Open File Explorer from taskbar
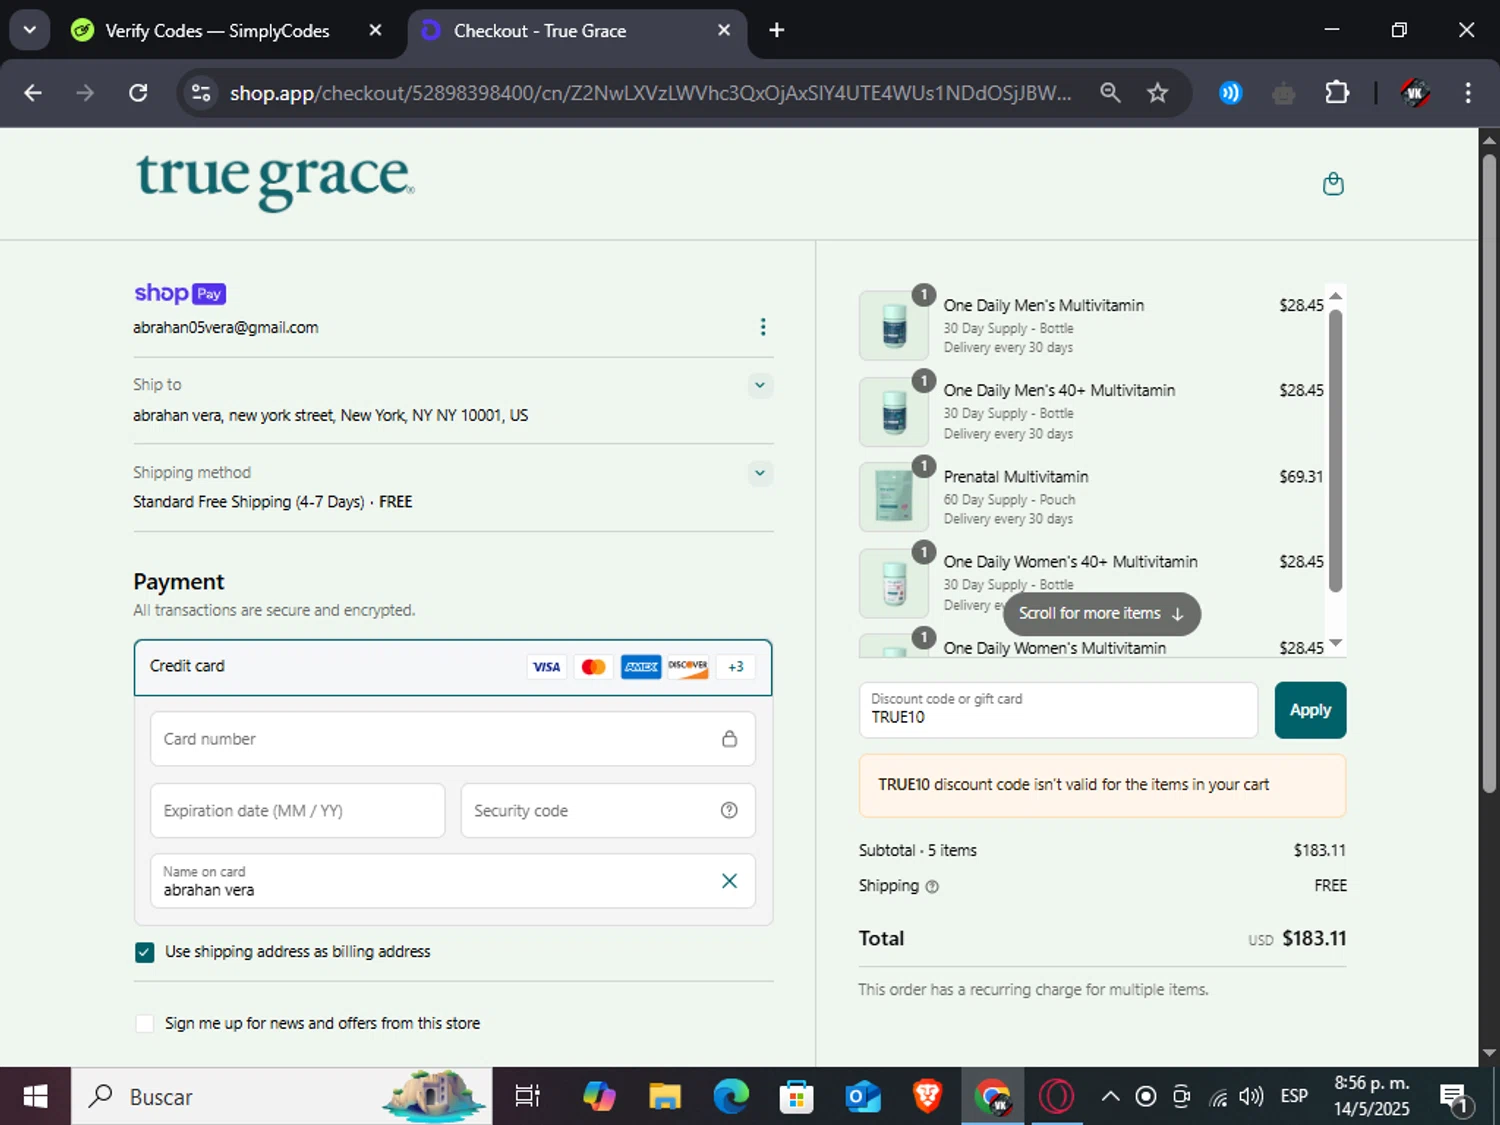Screen dimensions: 1500x1125 coord(665,1097)
